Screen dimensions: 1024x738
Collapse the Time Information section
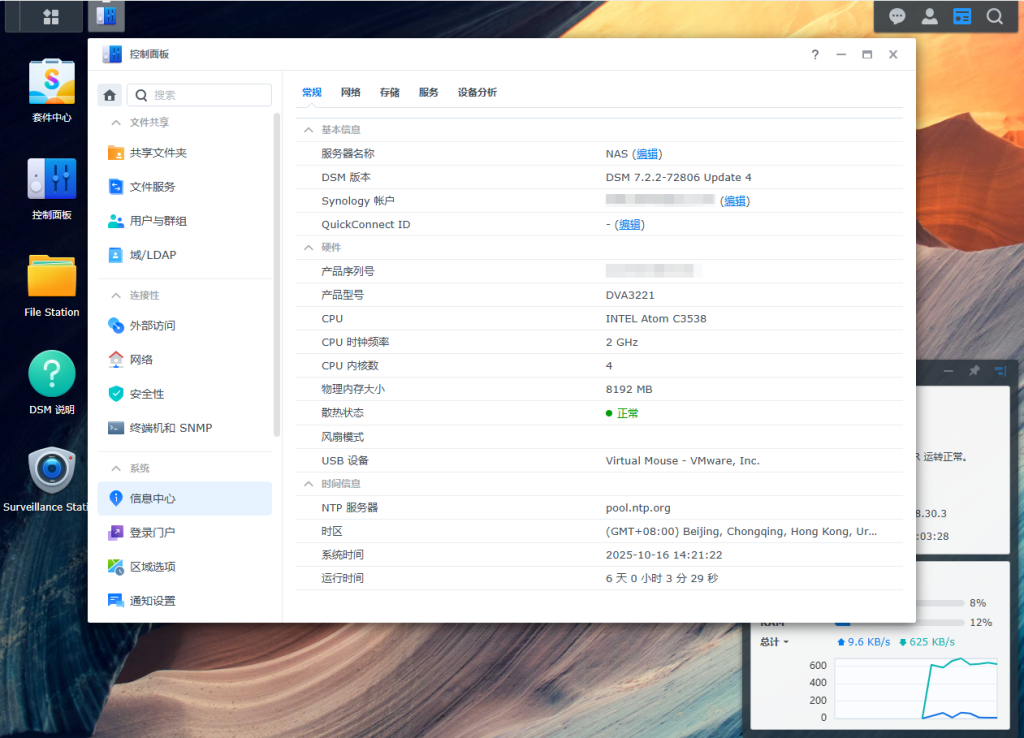point(308,484)
